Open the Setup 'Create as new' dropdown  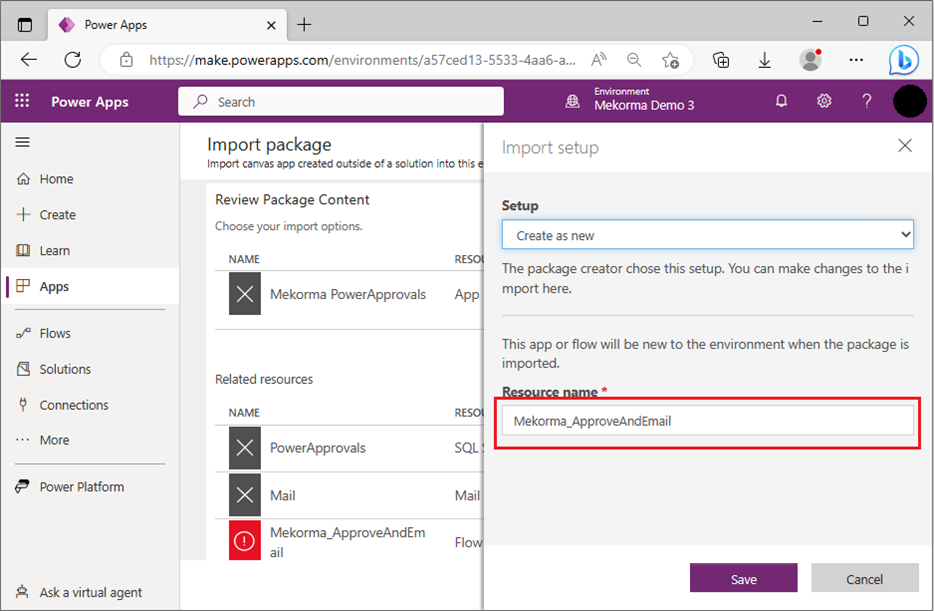point(707,236)
